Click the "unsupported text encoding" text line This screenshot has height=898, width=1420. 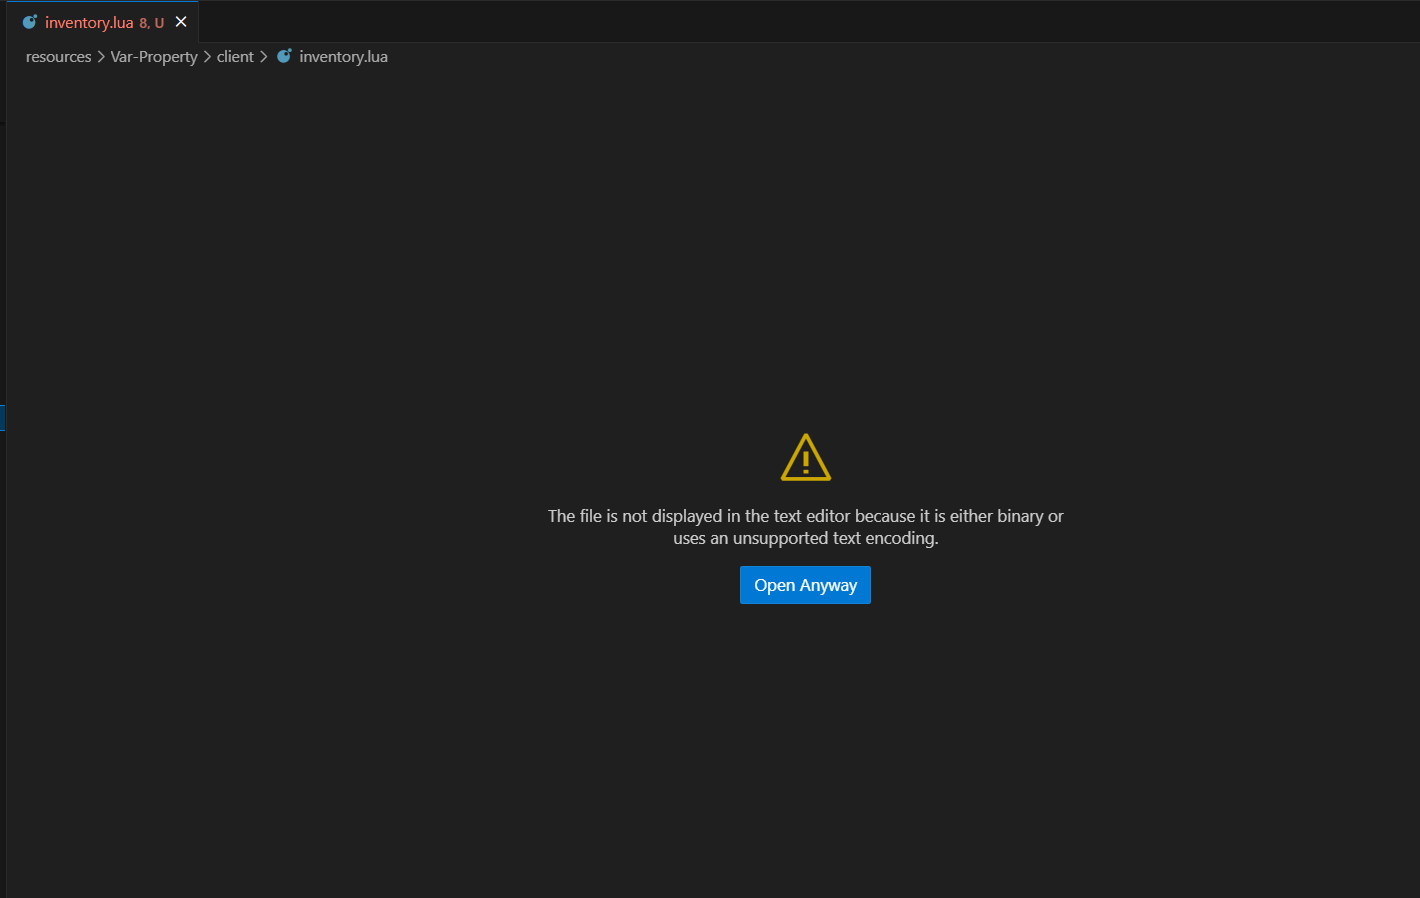[805, 538]
